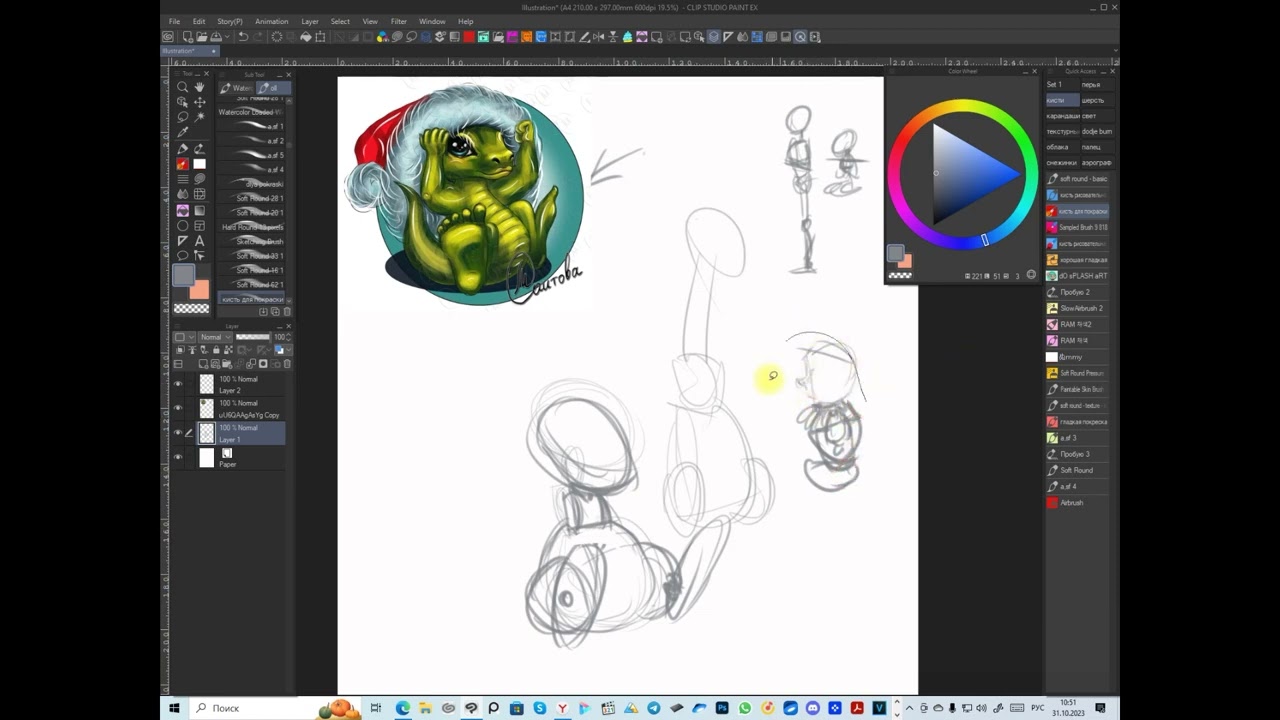Toggle visibility of the Paper layer

pyautogui.click(x=178, y=457)
